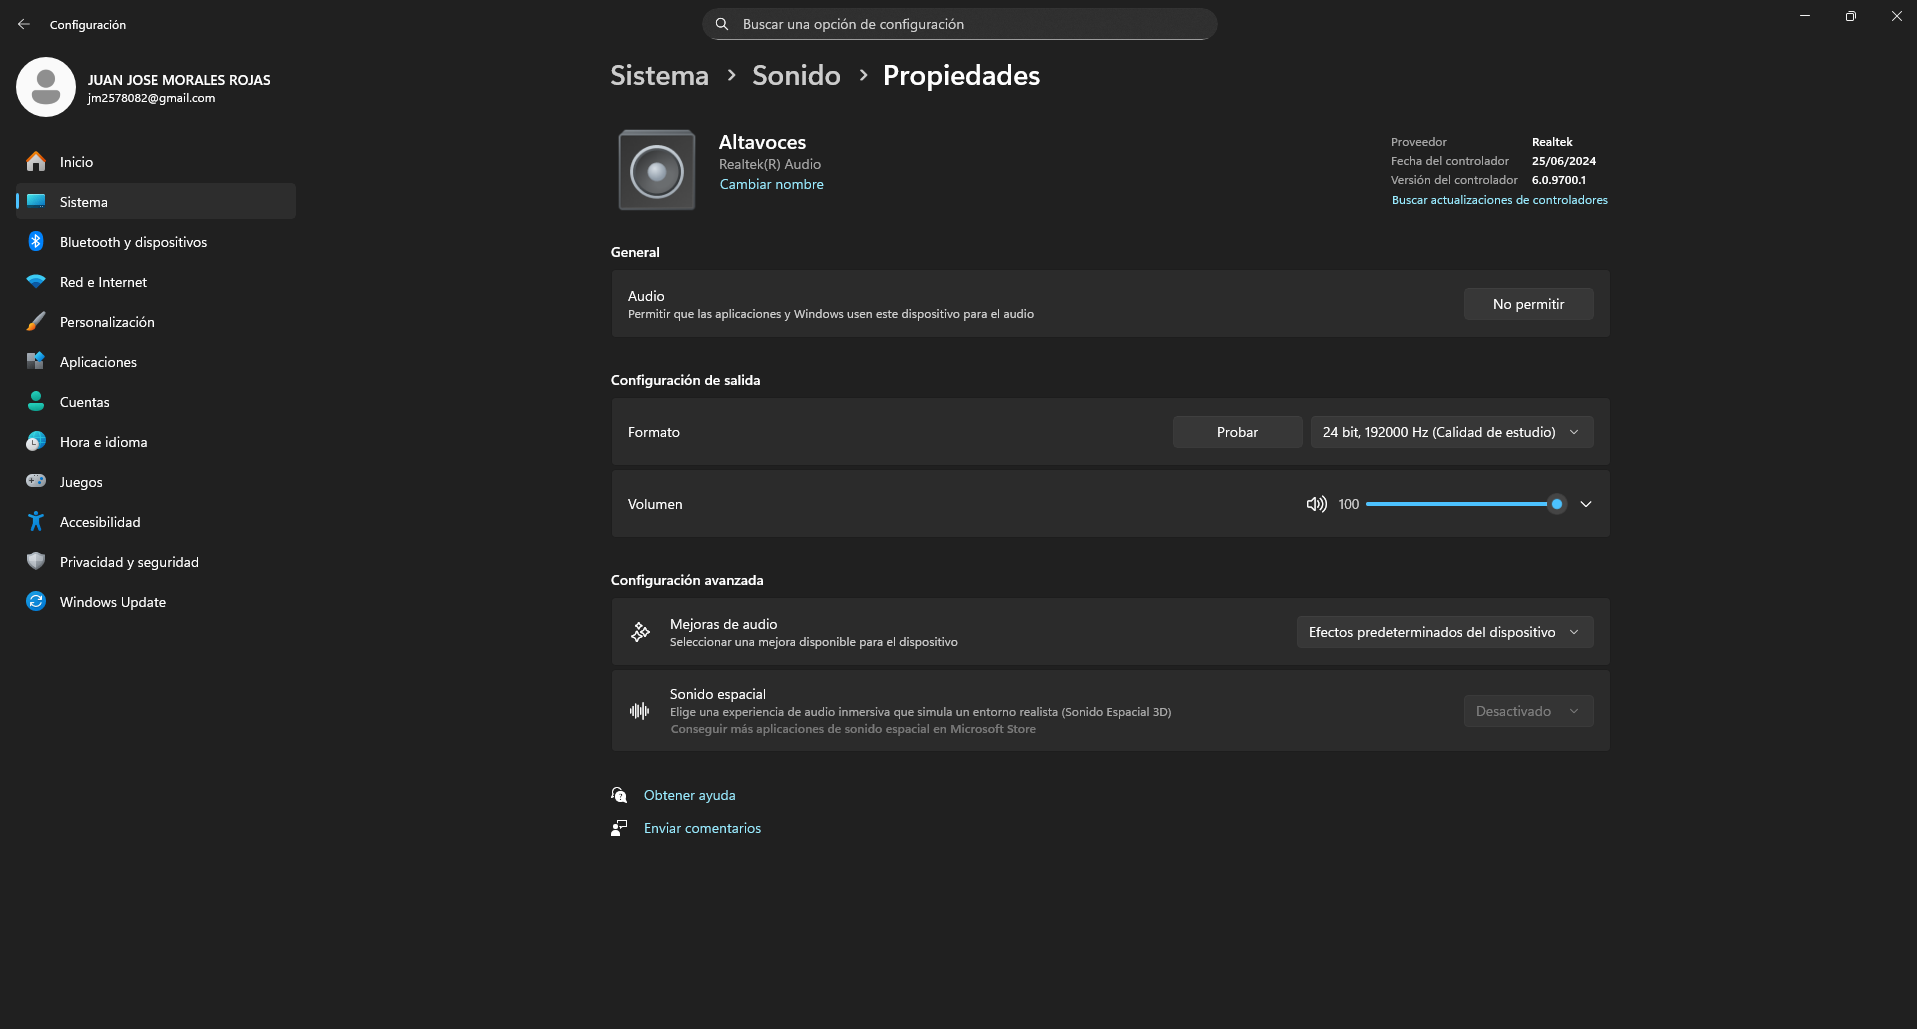Close the Configuración window
The height and width of the screenshot is (1029, 1917).
pos(1896,16)
